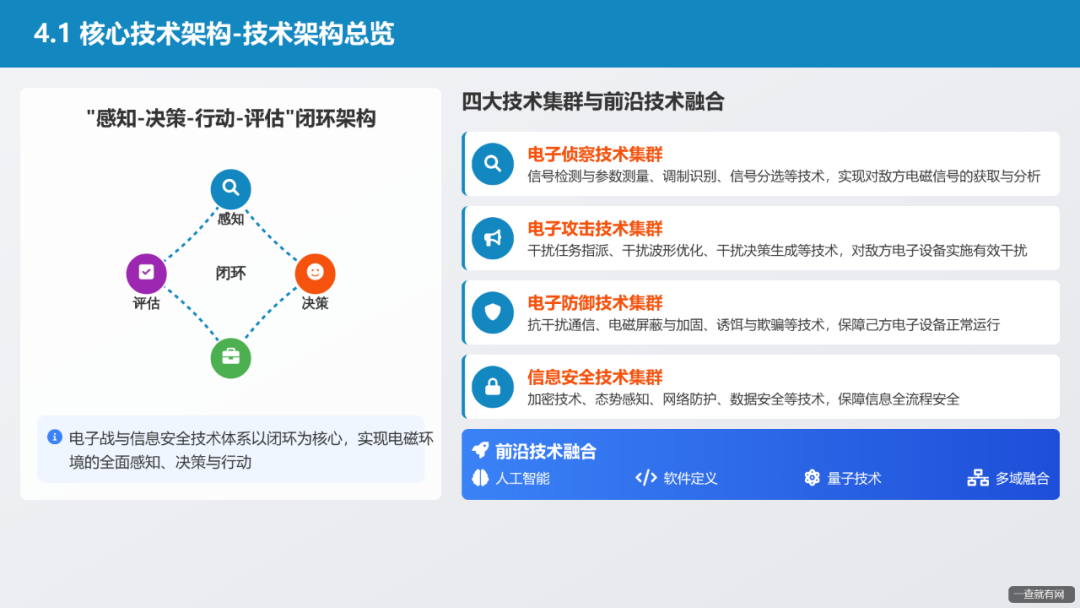Click the megaphone icon beside 电子攻击技术集群
Viewport: 1080px width, 608px height.
[x=492, y=238]
